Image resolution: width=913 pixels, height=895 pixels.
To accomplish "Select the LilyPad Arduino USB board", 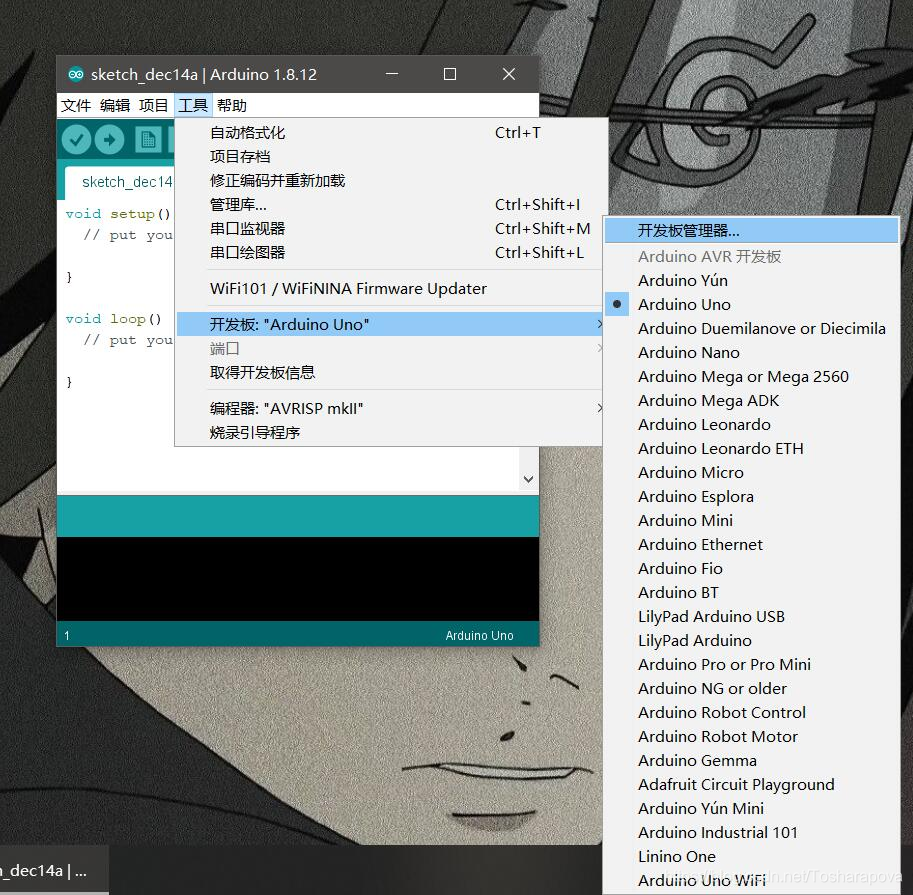I will coord(711,616).
